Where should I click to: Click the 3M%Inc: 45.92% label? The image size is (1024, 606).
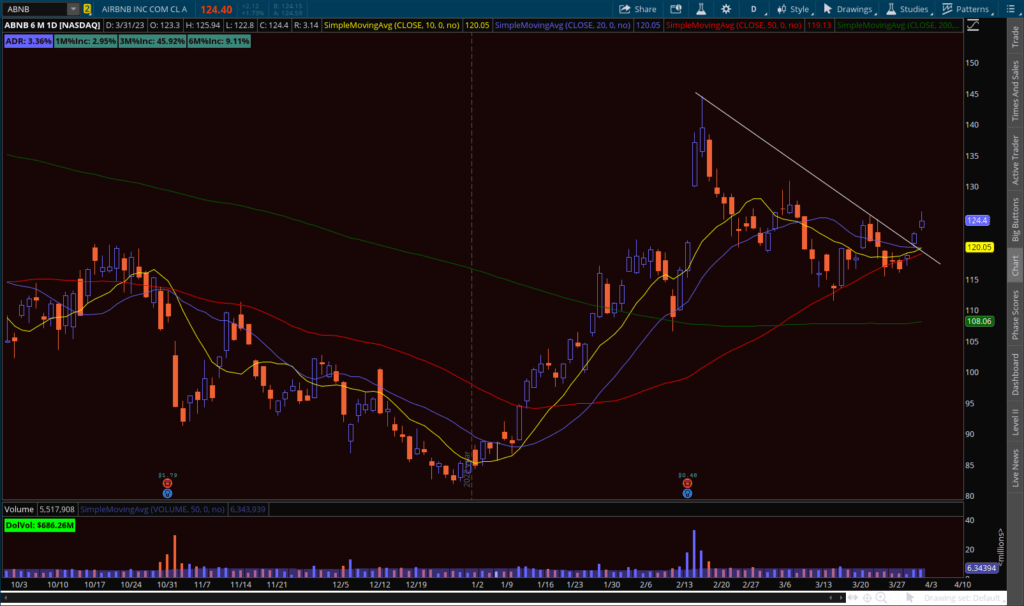[x=152, y=41]
